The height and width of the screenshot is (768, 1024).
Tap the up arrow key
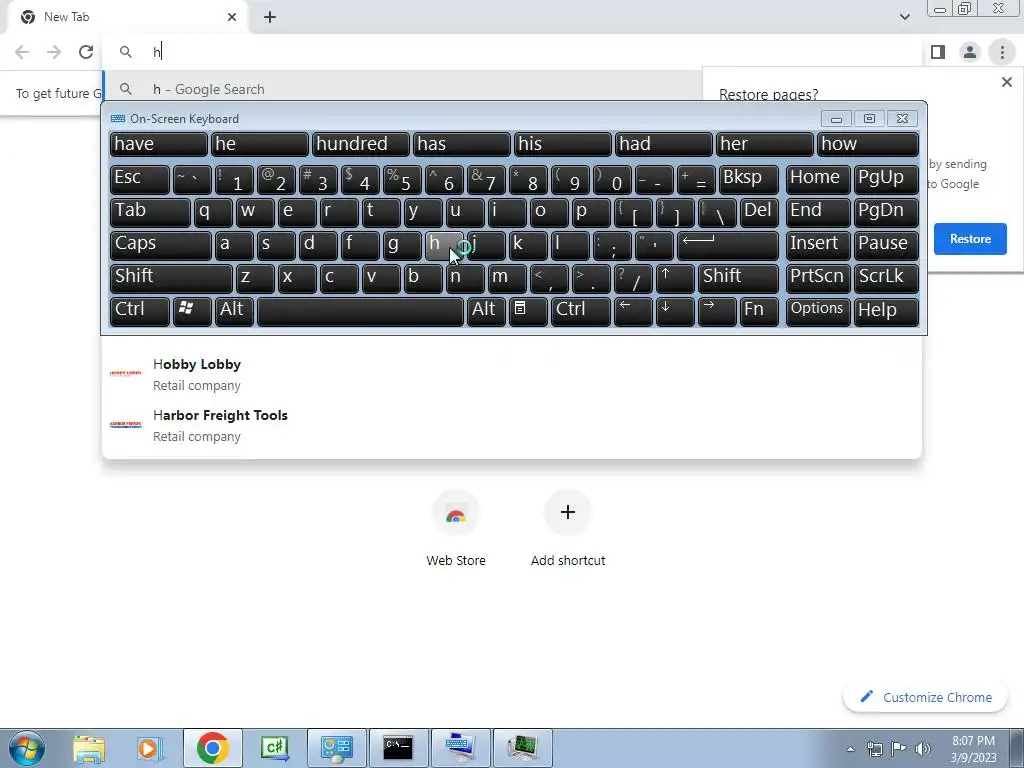[x=675, y=279]
